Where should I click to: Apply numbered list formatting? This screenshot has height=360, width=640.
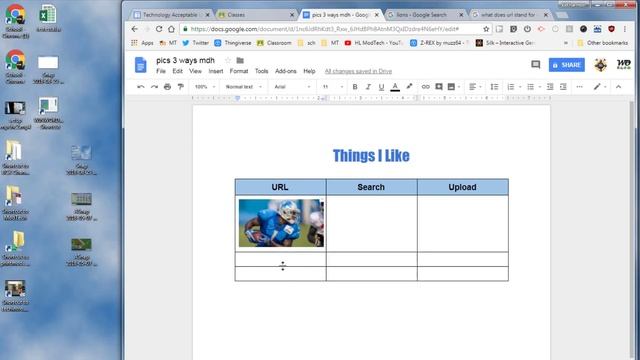511,87
